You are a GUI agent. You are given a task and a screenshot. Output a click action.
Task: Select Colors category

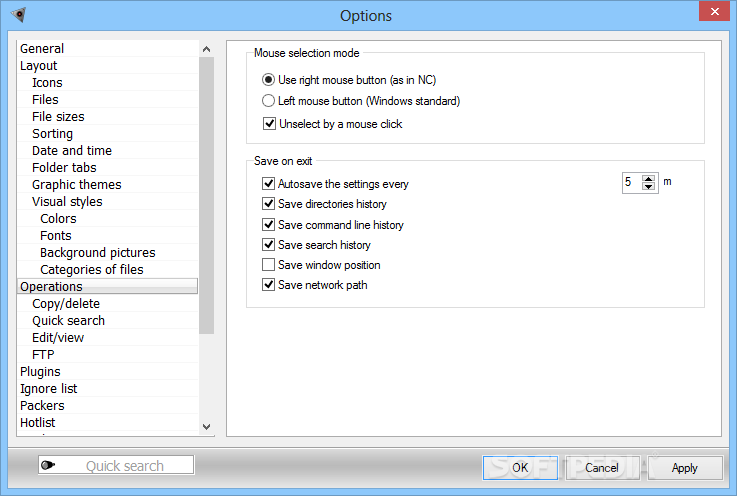108,219
